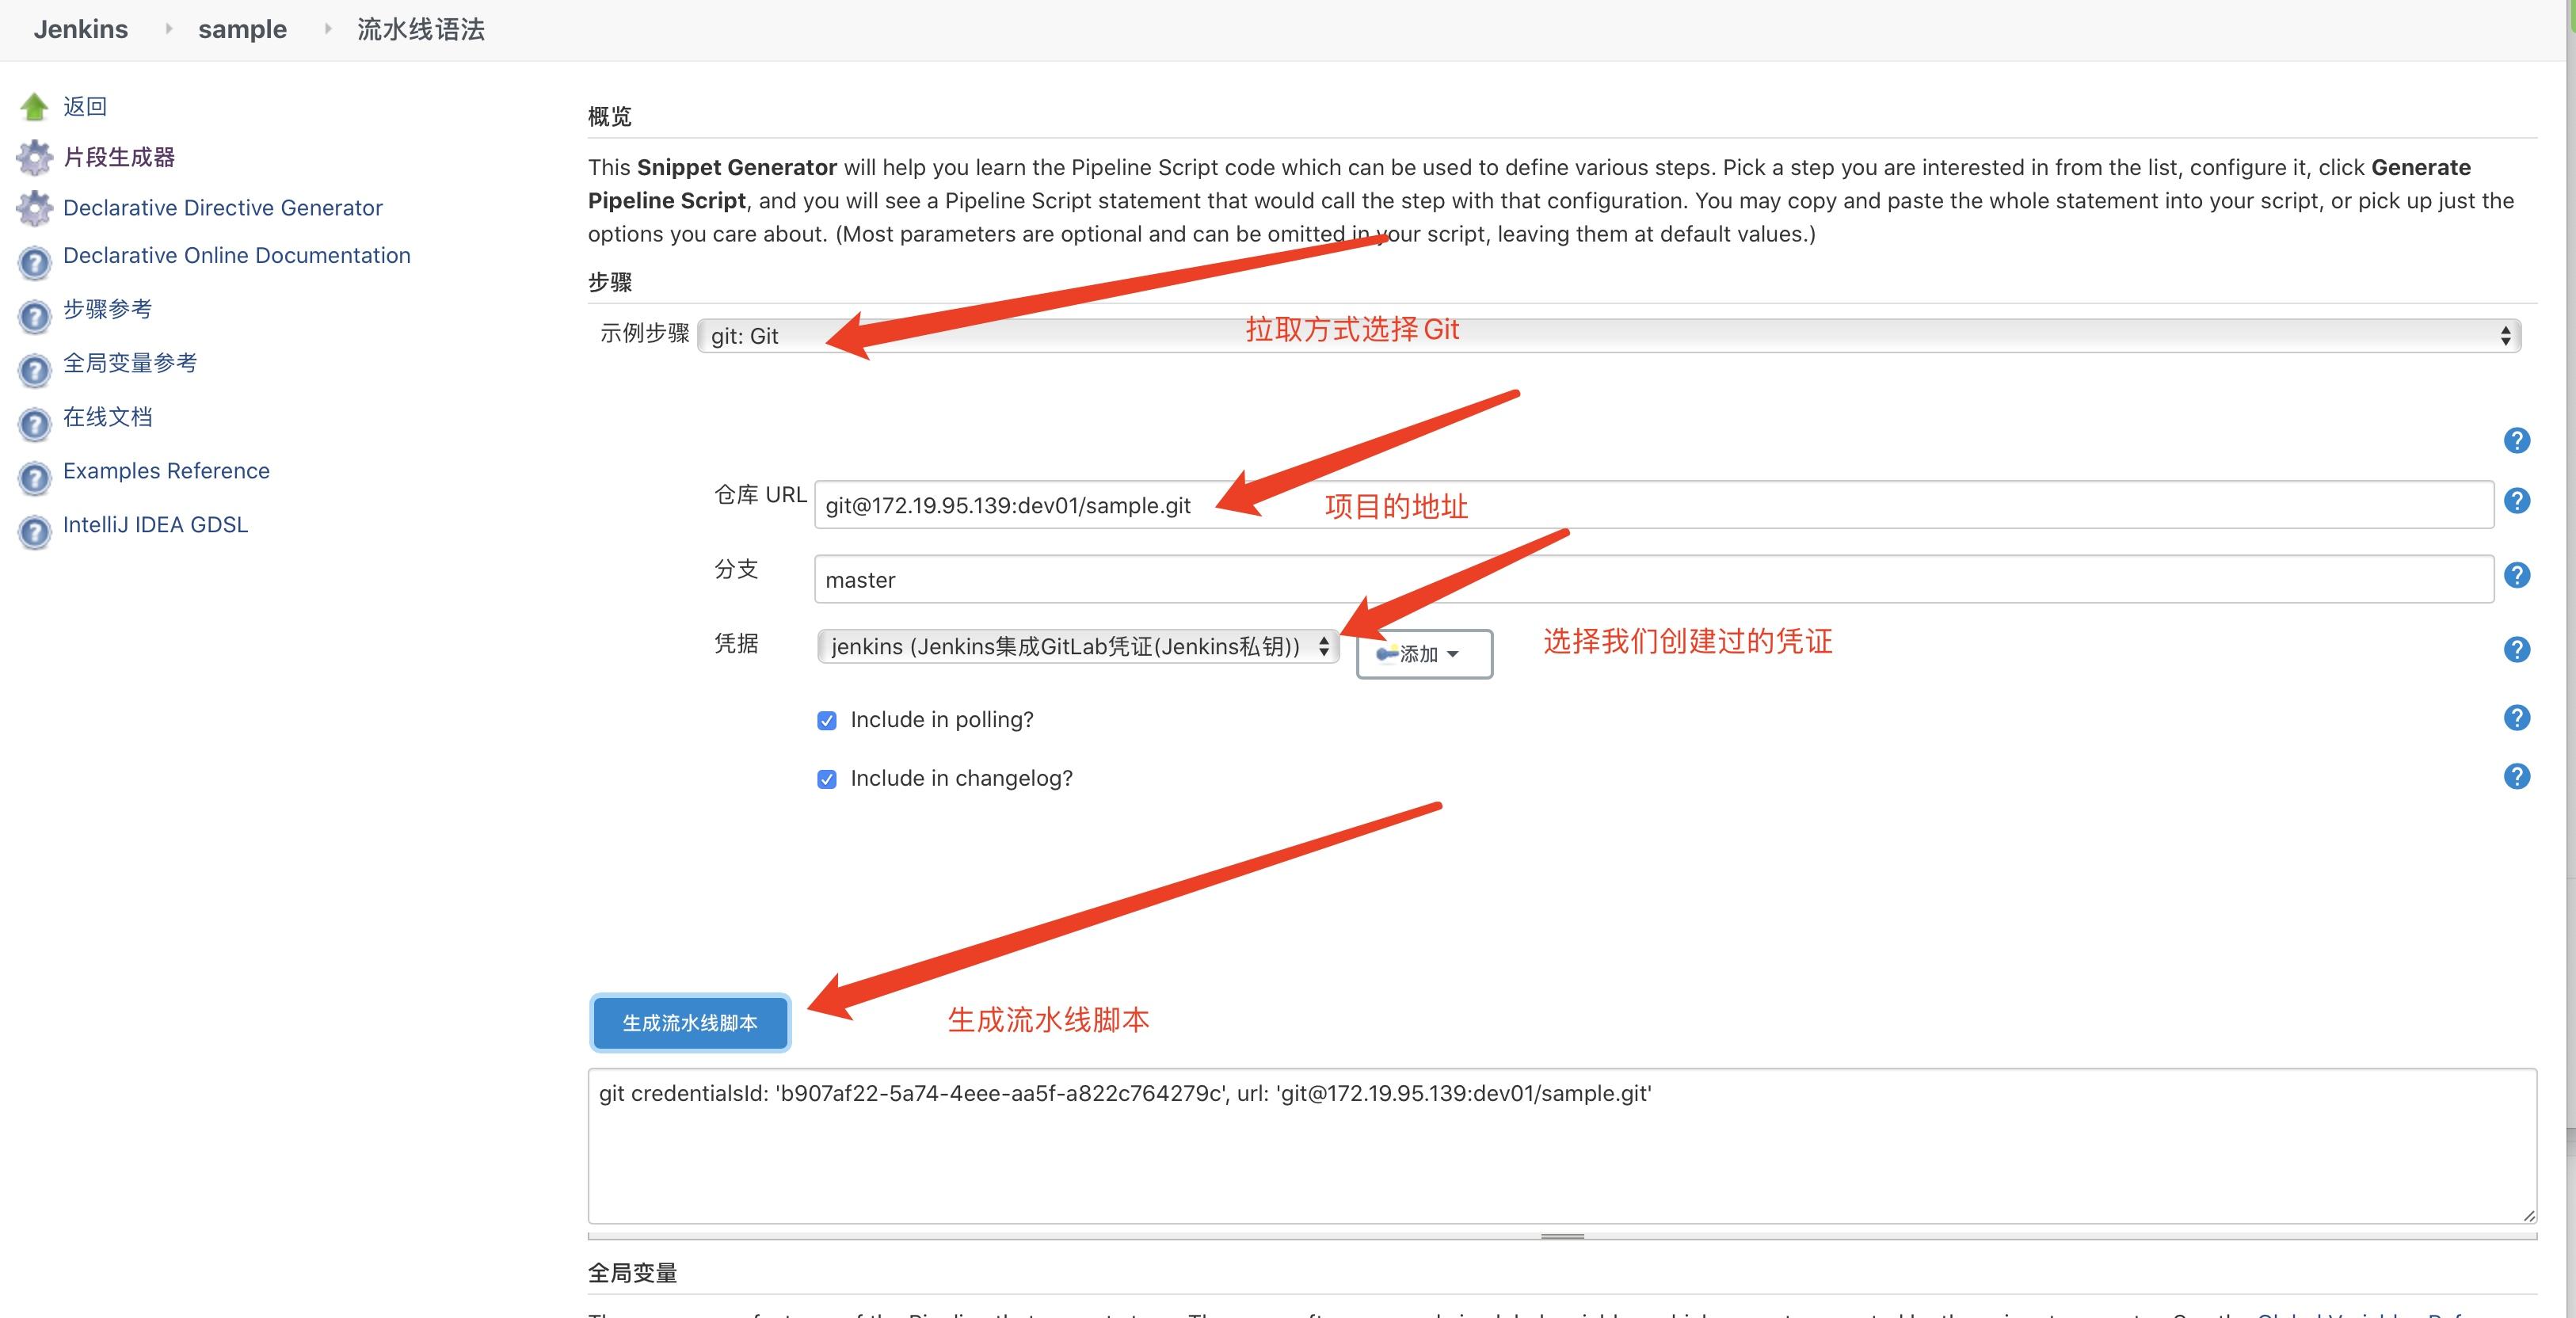Image resolution: width=2576 pixels, height=1318 pixels.
Task: Open sample from the breadcrumb trail
Action: pyautogui.click(x=242, y=28)
